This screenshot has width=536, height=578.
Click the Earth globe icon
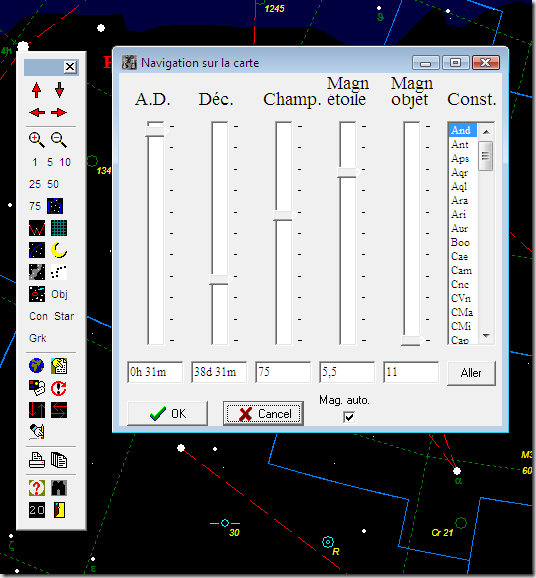tap(36, 366)
